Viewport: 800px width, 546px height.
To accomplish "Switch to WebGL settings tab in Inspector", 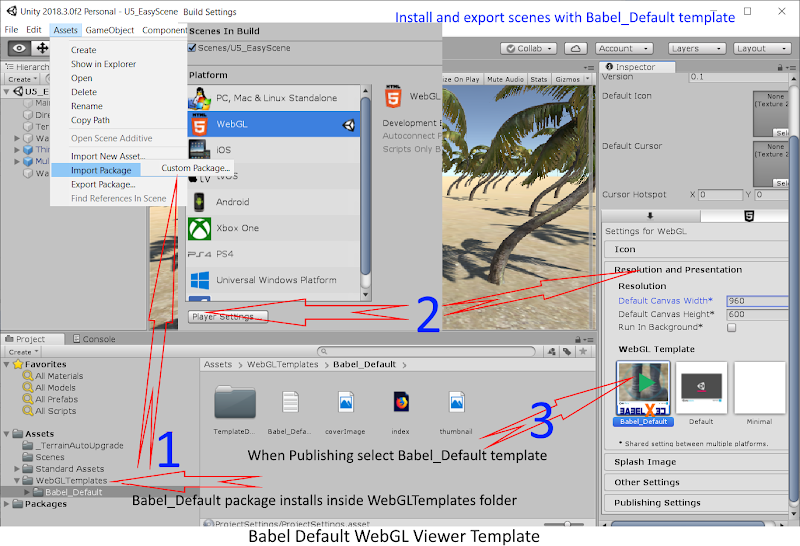I will click(x=748, y=216).
